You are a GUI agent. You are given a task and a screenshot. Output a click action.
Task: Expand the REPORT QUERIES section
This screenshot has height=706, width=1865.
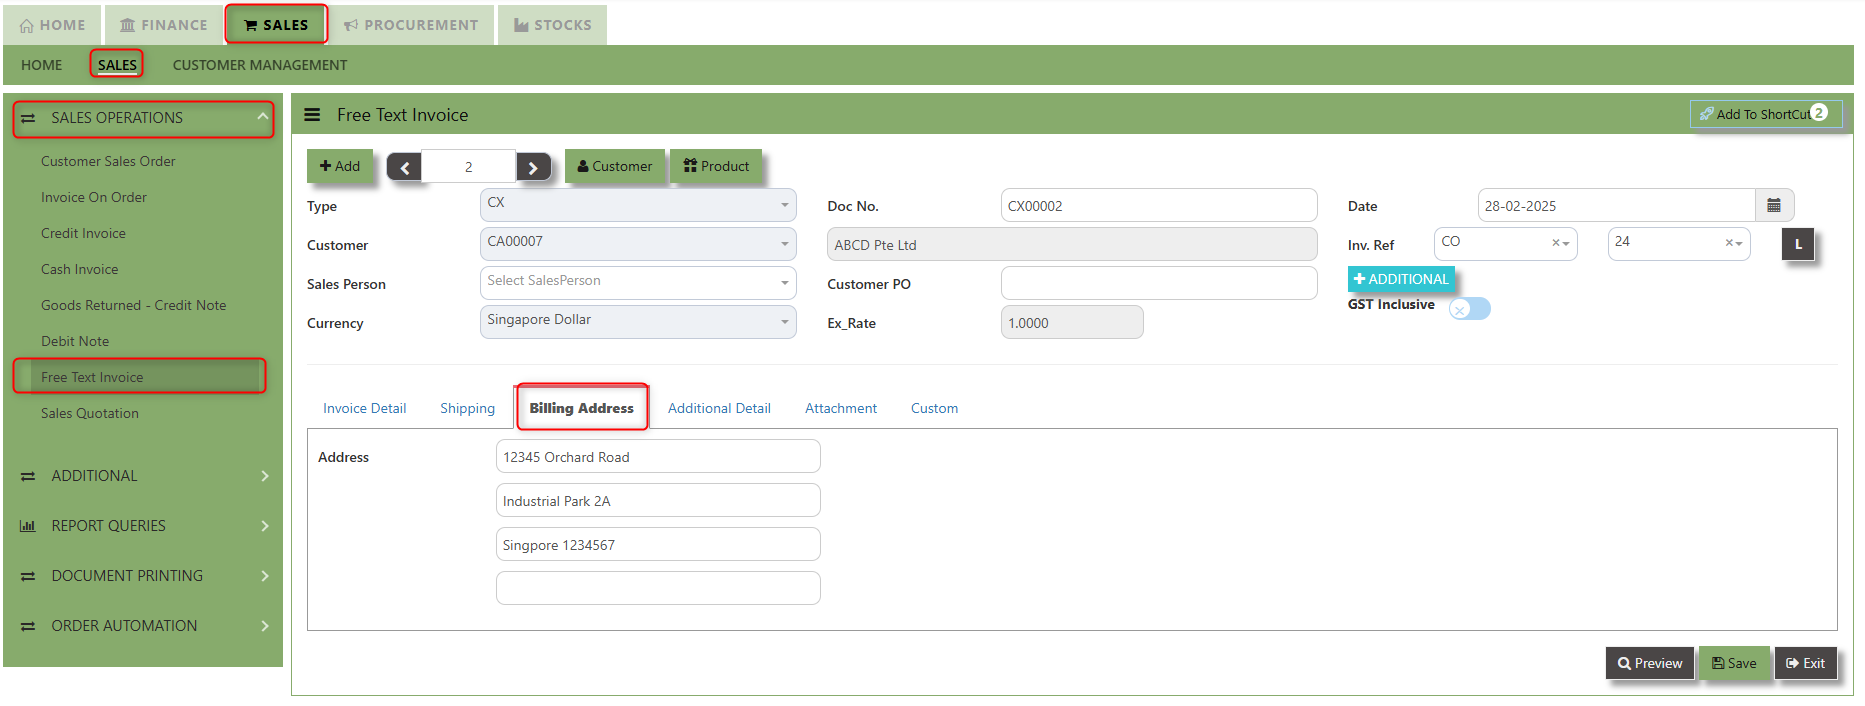coord(143,526)
